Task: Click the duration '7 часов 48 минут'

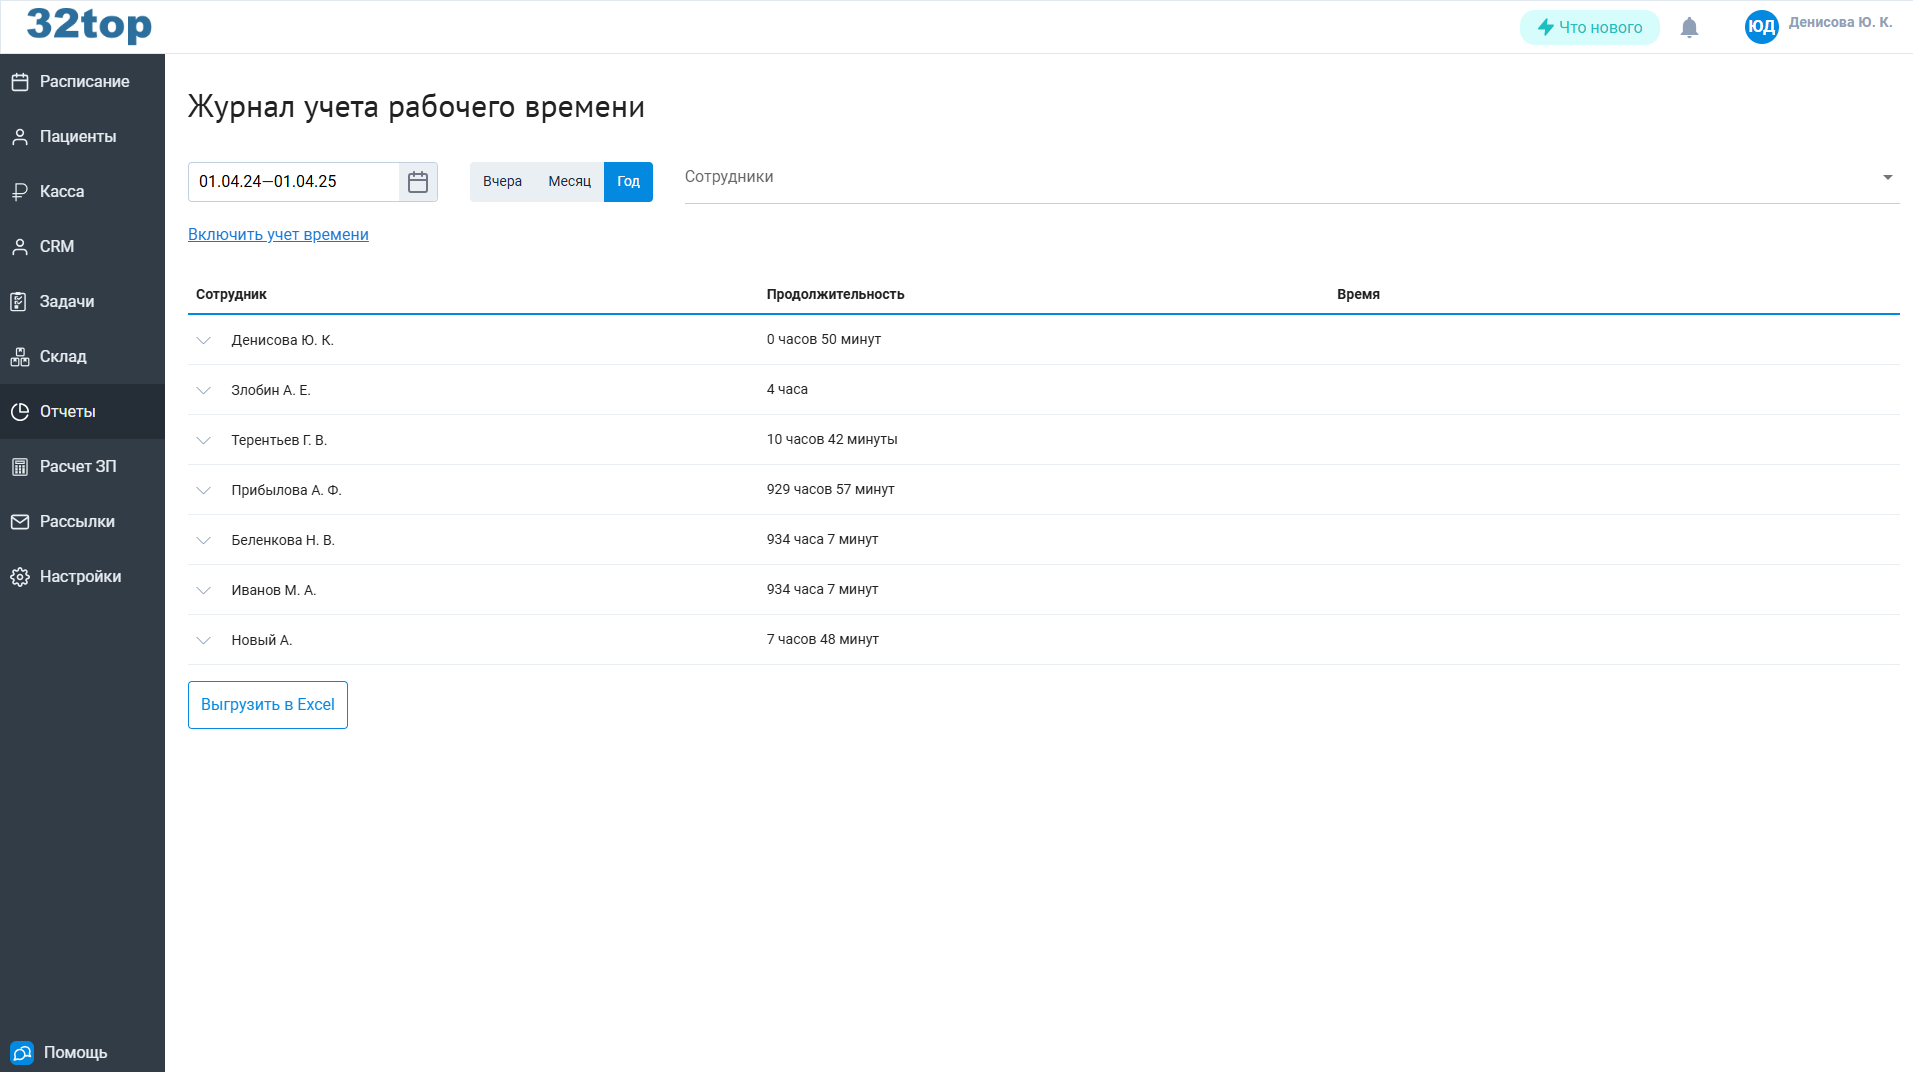Action: tap(822, 640)
